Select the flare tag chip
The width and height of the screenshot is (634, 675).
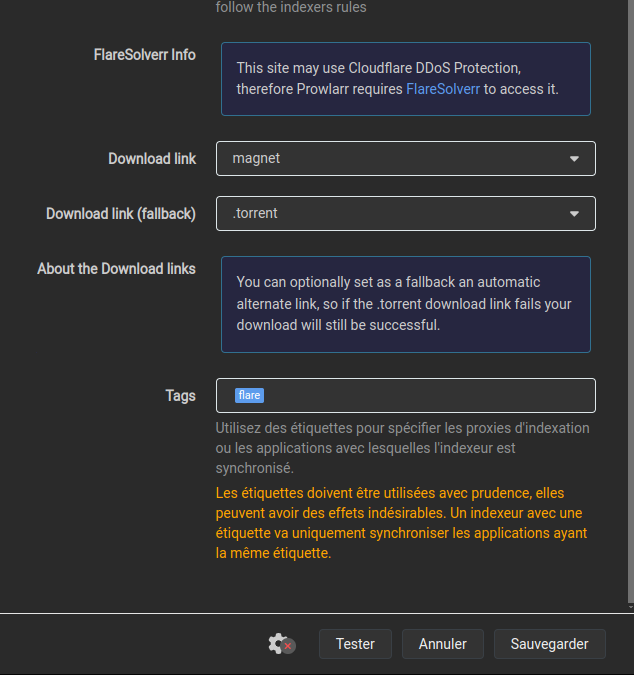pos(249,395)
